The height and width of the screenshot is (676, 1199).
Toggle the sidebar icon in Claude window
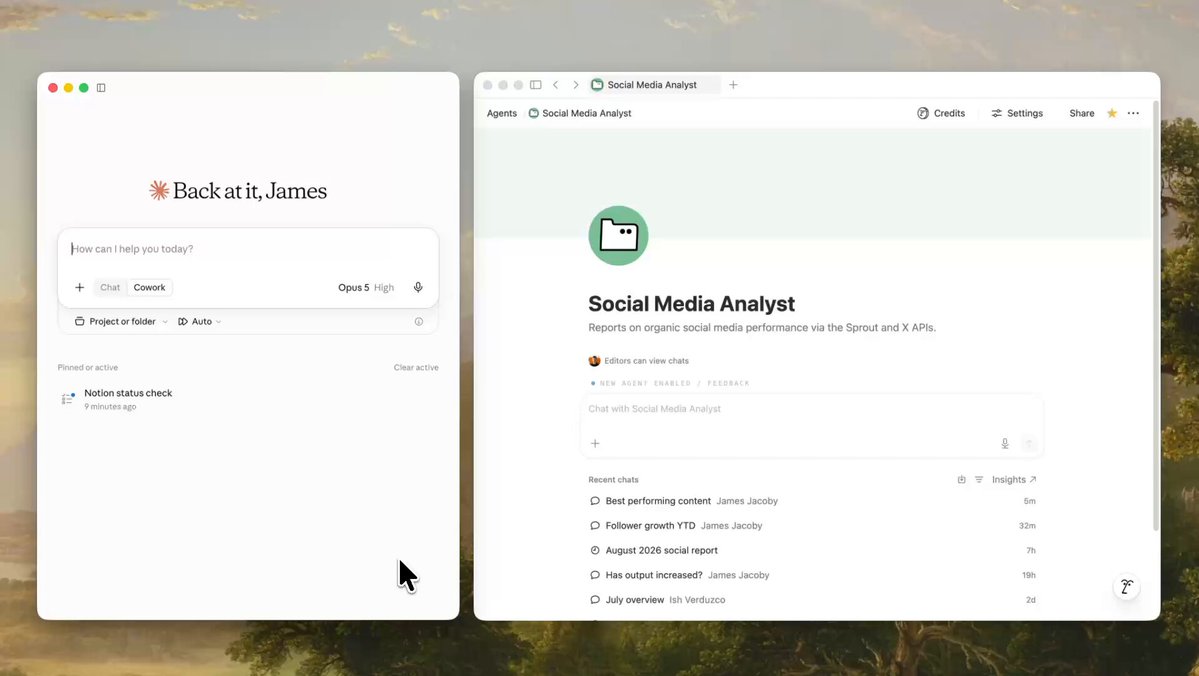[101, 88]
